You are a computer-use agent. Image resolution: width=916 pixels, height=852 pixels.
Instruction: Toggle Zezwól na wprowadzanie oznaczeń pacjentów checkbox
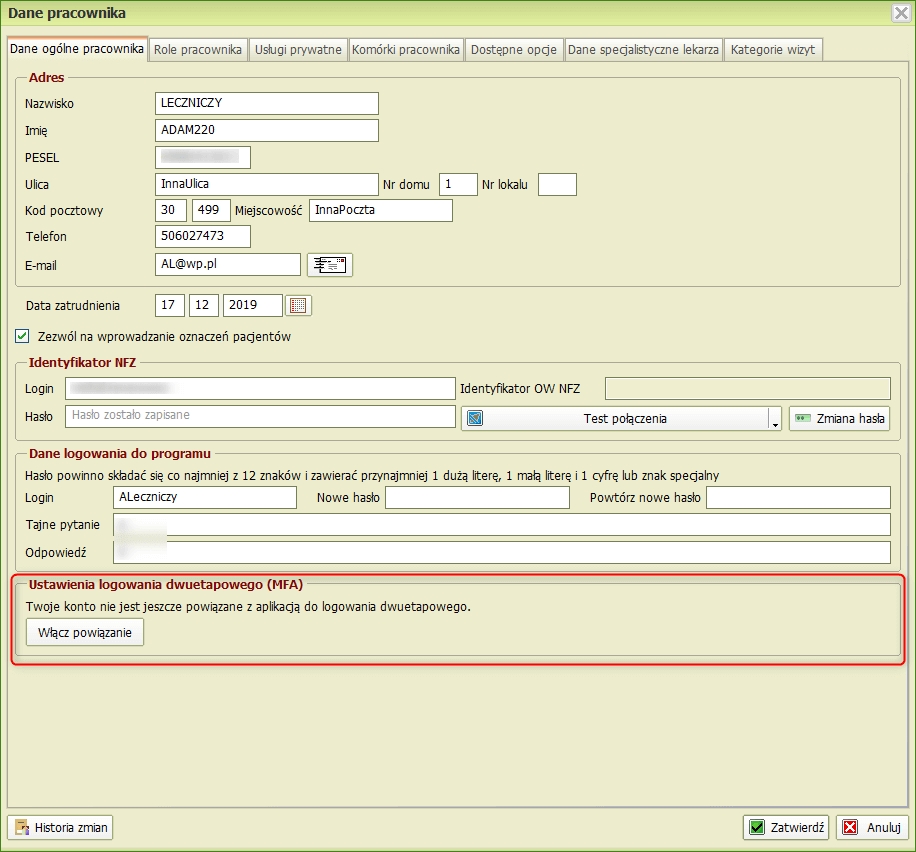coord(23,337)
